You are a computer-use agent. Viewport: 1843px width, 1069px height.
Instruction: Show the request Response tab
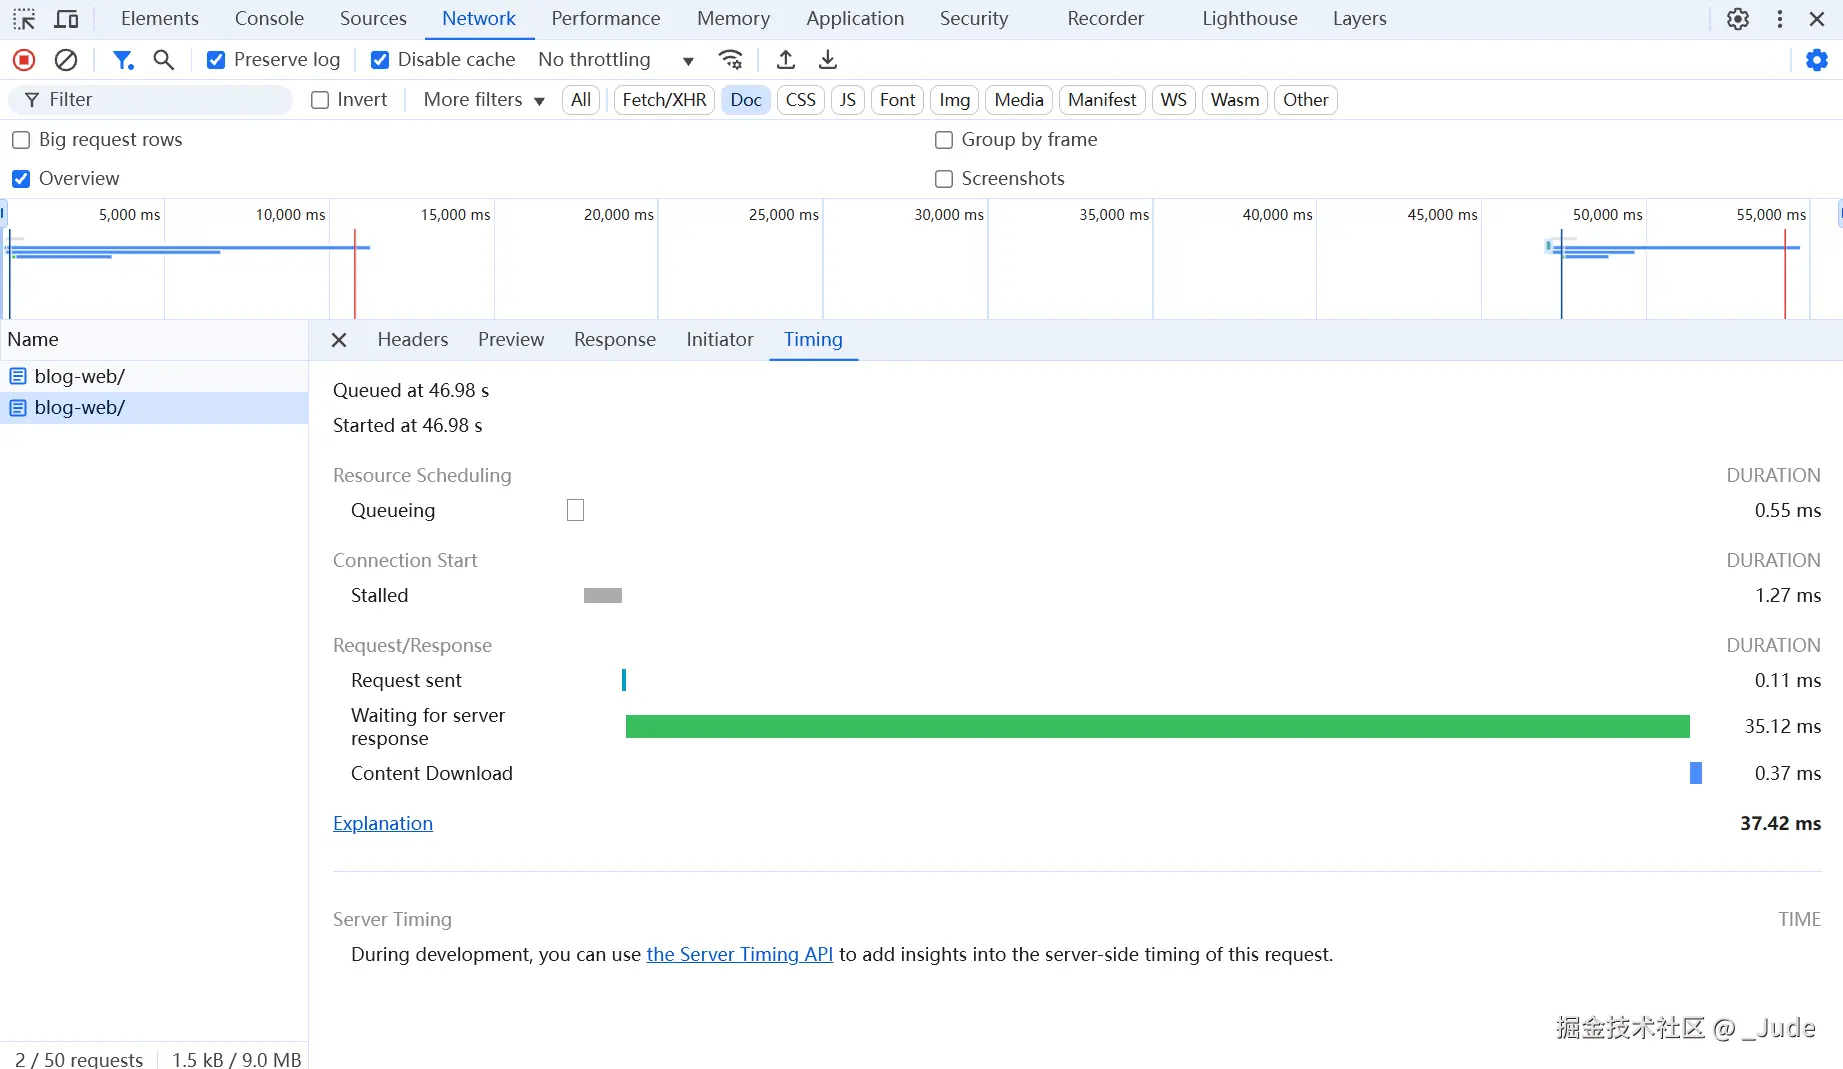point(615,340)
